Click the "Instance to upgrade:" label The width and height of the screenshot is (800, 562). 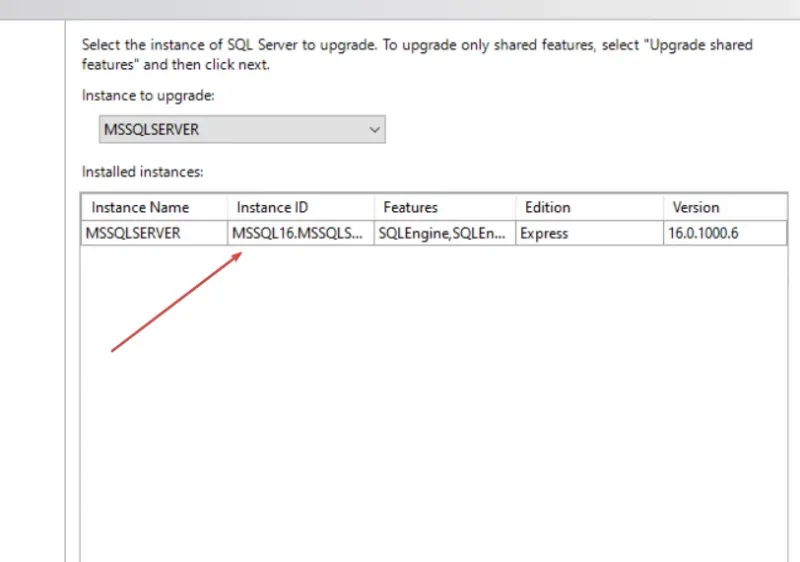147,95
